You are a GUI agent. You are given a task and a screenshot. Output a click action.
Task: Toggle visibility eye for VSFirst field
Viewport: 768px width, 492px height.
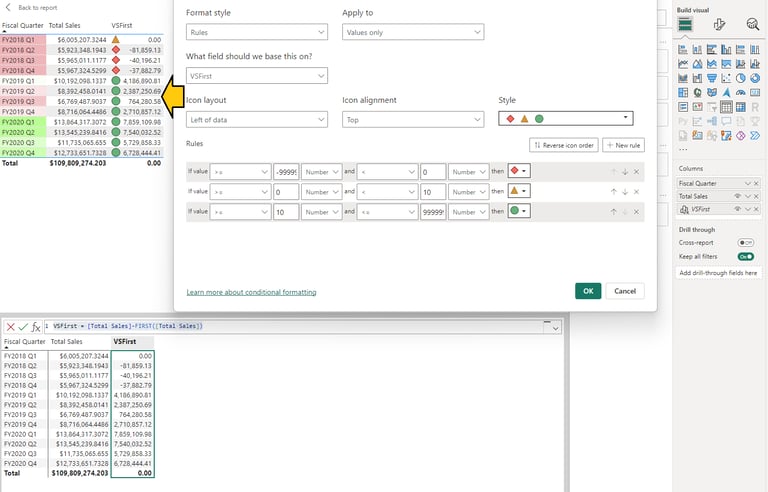pyautogui.click(x=737, y=209)
